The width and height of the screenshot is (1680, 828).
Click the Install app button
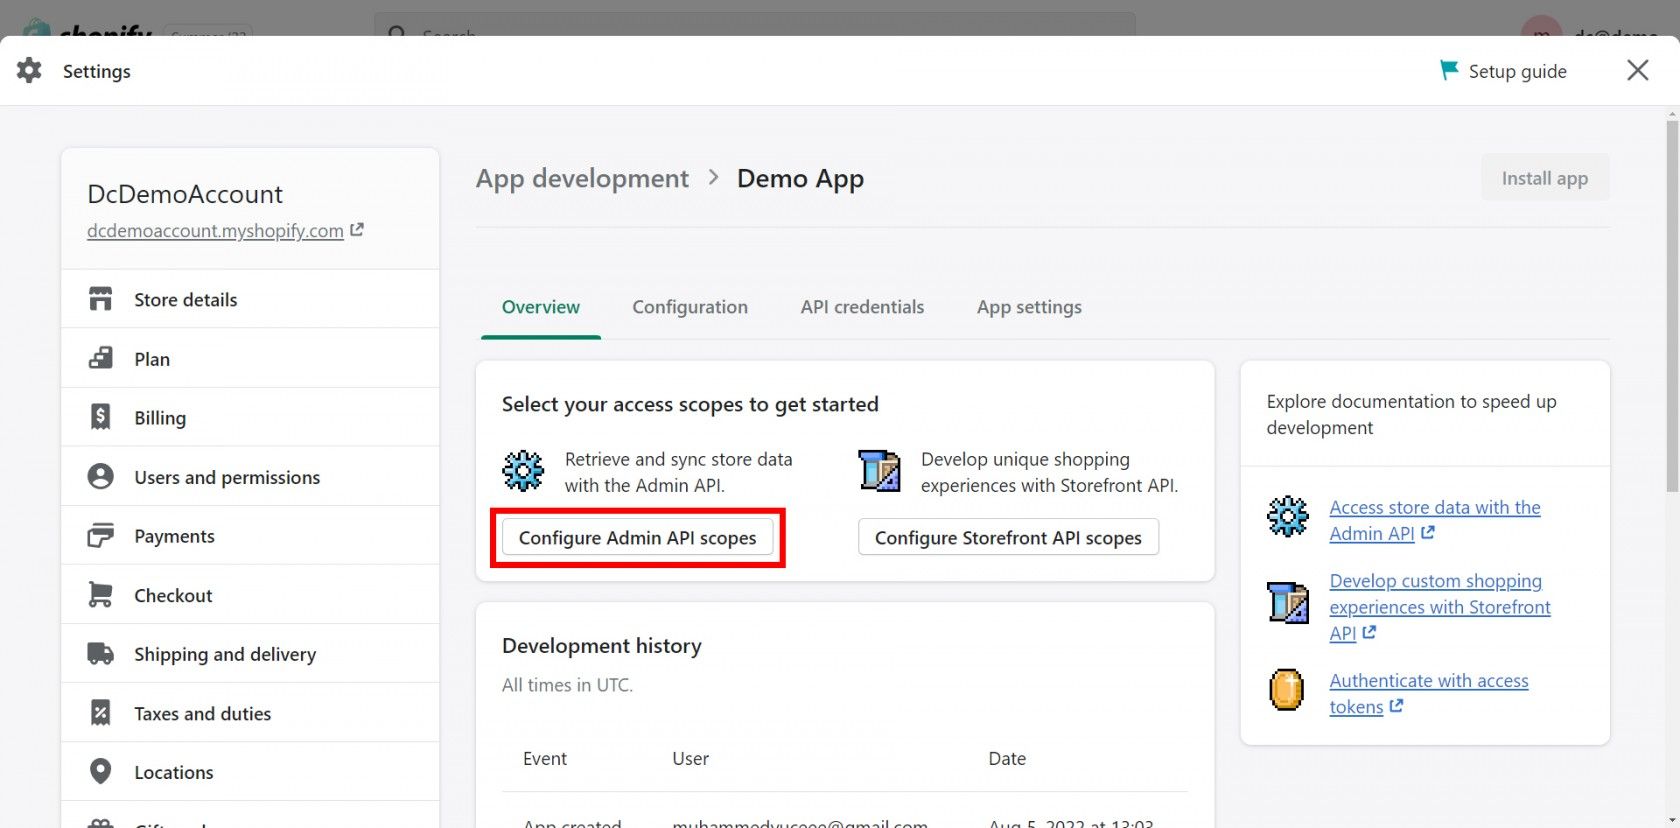click(1544, 178)
